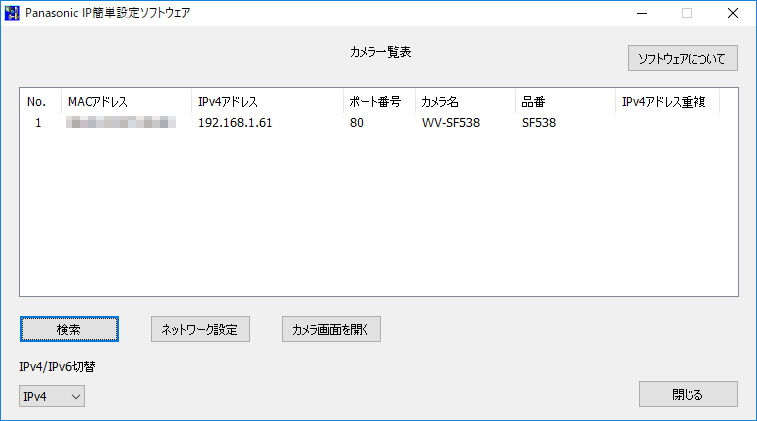757x421 pixels.
Task: Close the window with X button
Action: coord(733,13)
